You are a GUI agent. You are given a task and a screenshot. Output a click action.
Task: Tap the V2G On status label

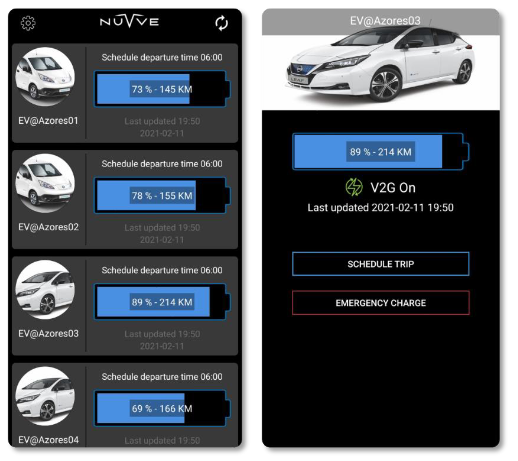tap(393, 188)
